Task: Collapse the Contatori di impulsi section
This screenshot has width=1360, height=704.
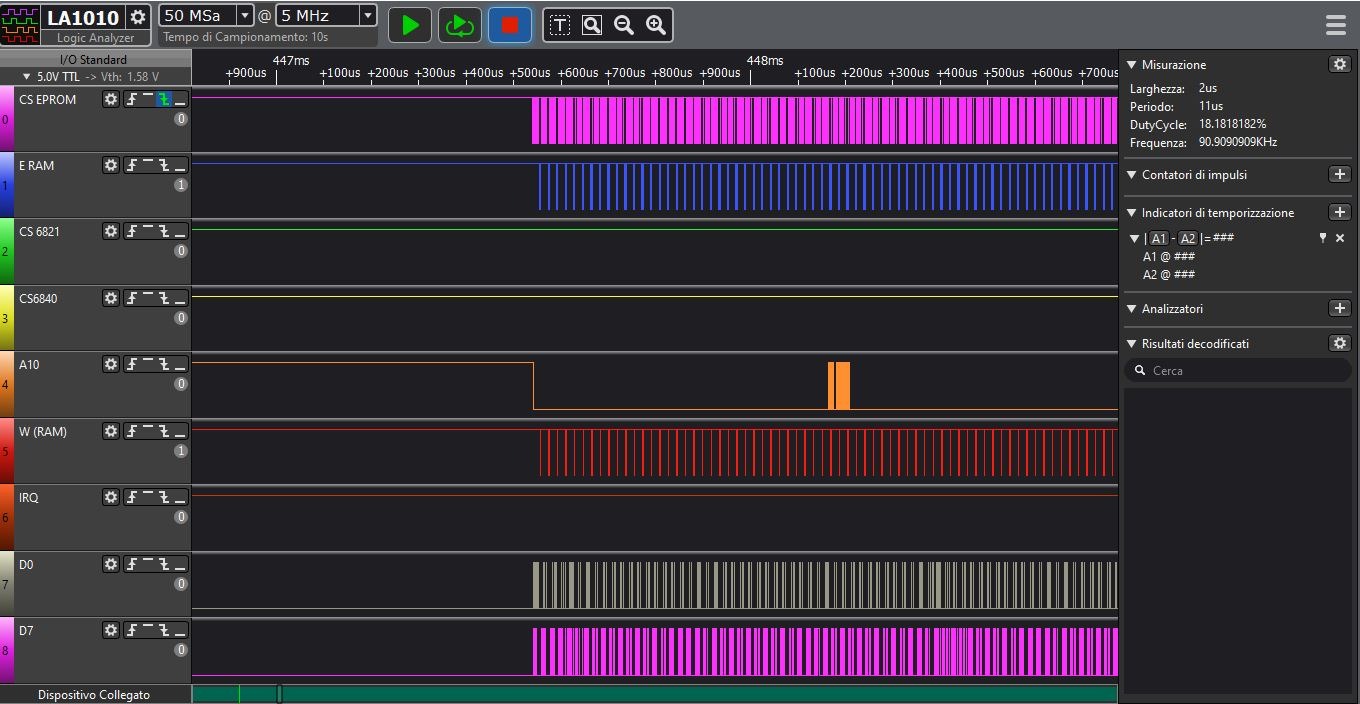Action: pos(1132,174)
